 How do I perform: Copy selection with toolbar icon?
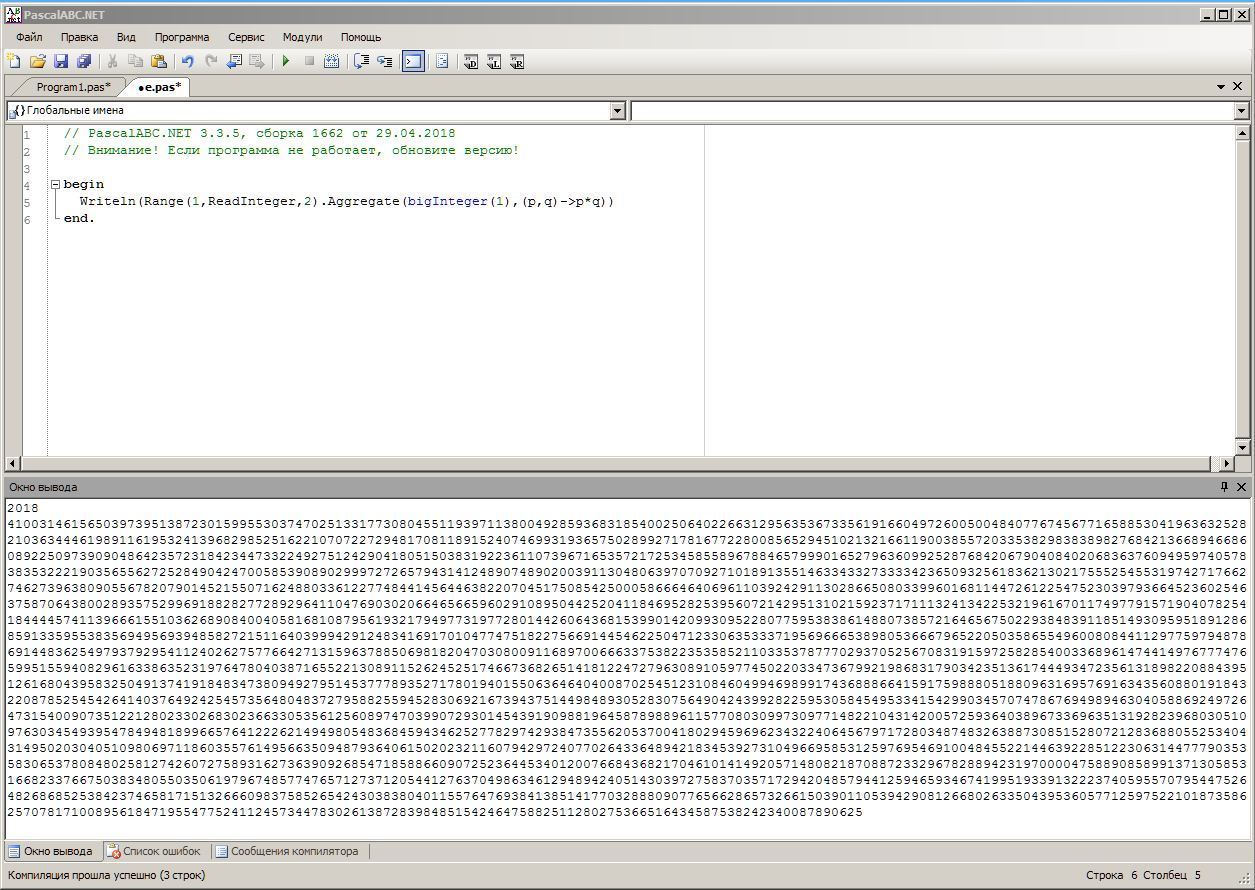[x=136, y=62]
